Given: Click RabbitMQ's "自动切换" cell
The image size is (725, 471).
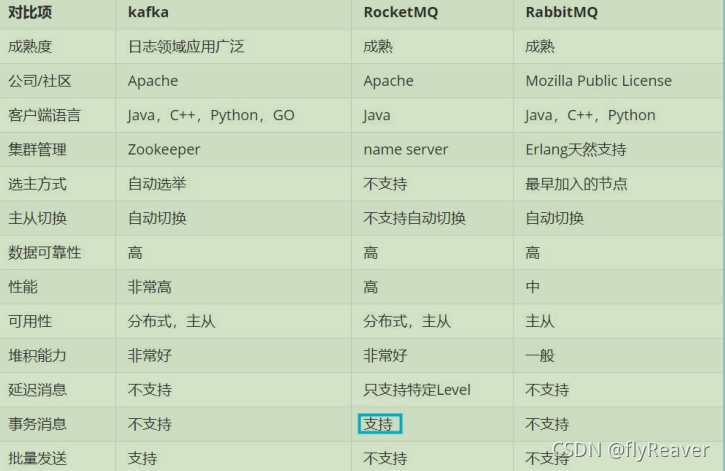Looking at the screenshot, I should click(554, 218).
